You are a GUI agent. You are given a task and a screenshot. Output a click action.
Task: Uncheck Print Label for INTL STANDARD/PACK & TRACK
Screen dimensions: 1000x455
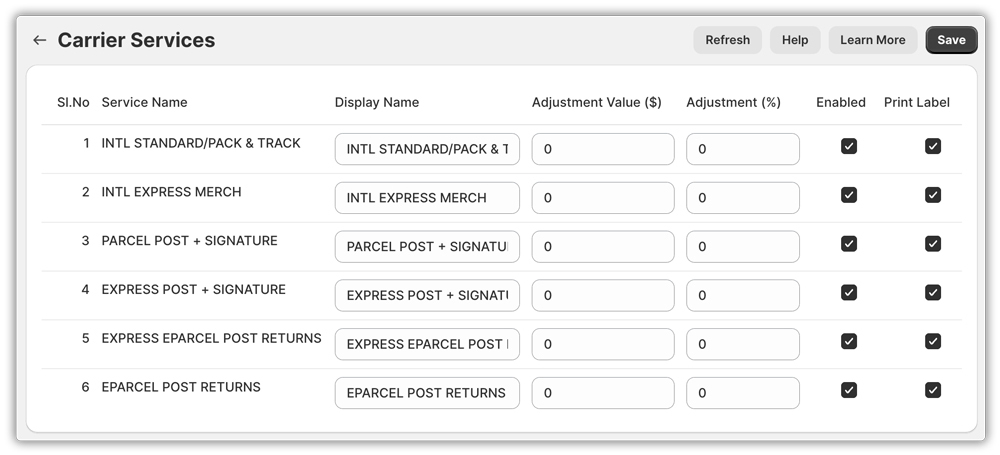pos(932,147)
